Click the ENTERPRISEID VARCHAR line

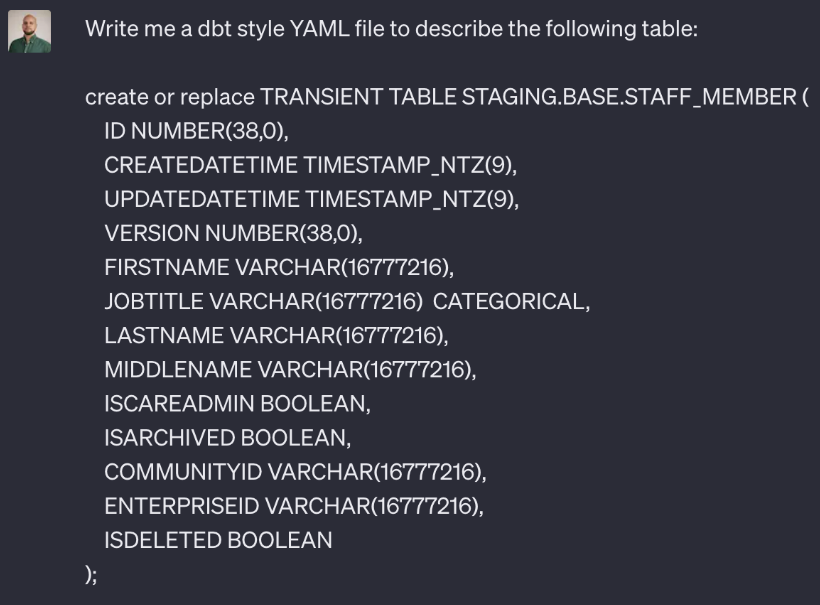(x=293, y=505)
